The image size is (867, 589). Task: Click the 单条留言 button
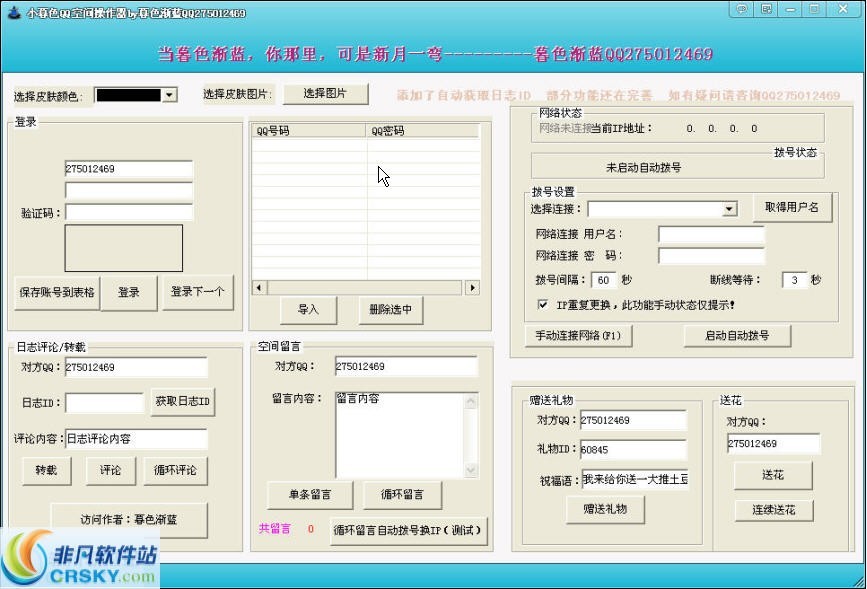click(310, 495)
